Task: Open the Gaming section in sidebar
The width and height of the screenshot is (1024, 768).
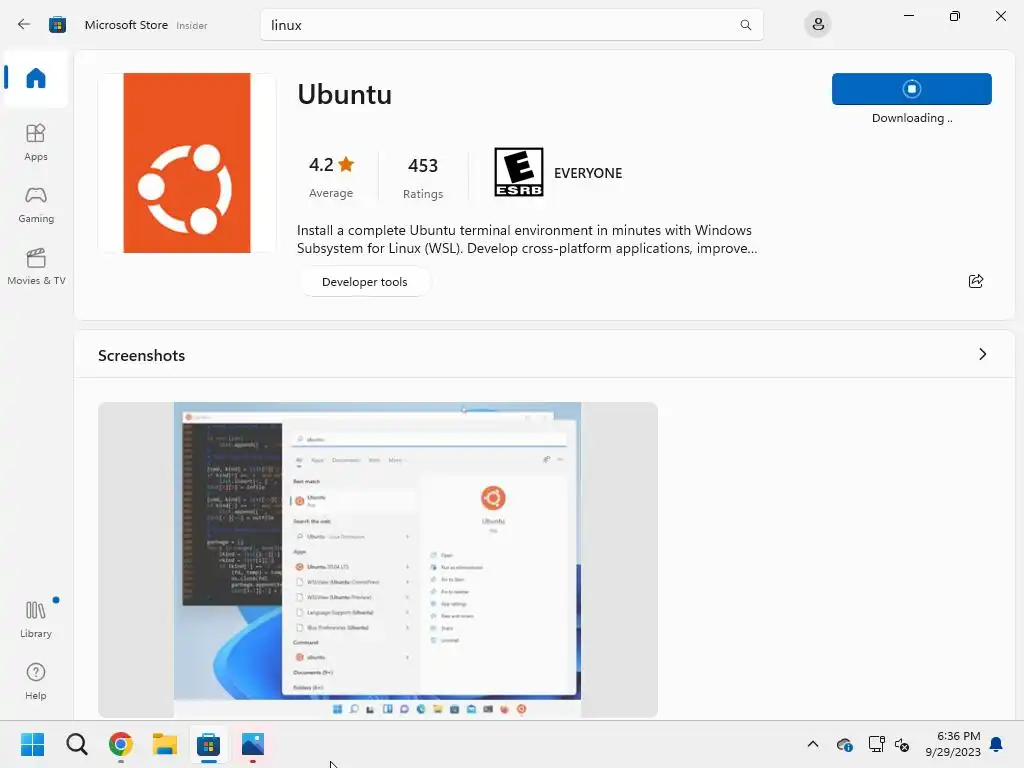Action: click(x=36, y=204)
